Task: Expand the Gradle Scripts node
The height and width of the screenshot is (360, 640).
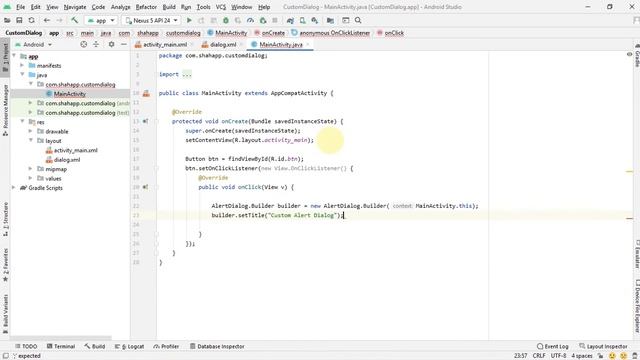Action: (14, 188)
